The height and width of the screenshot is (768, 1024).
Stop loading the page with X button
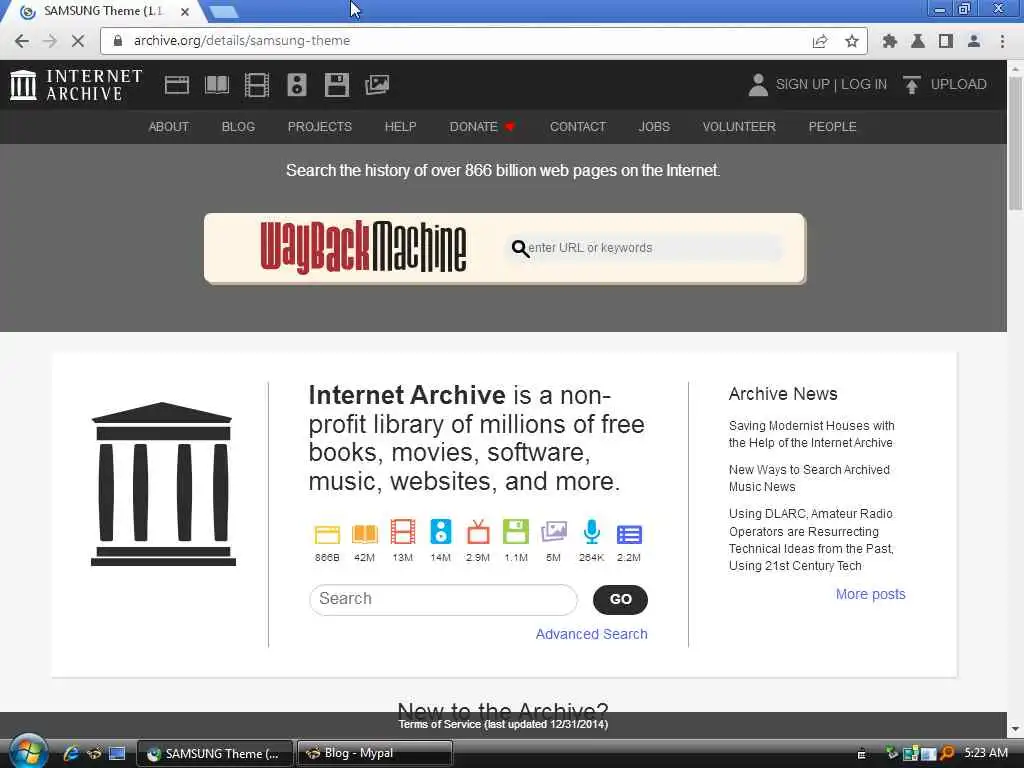click(x=78, y=41)
